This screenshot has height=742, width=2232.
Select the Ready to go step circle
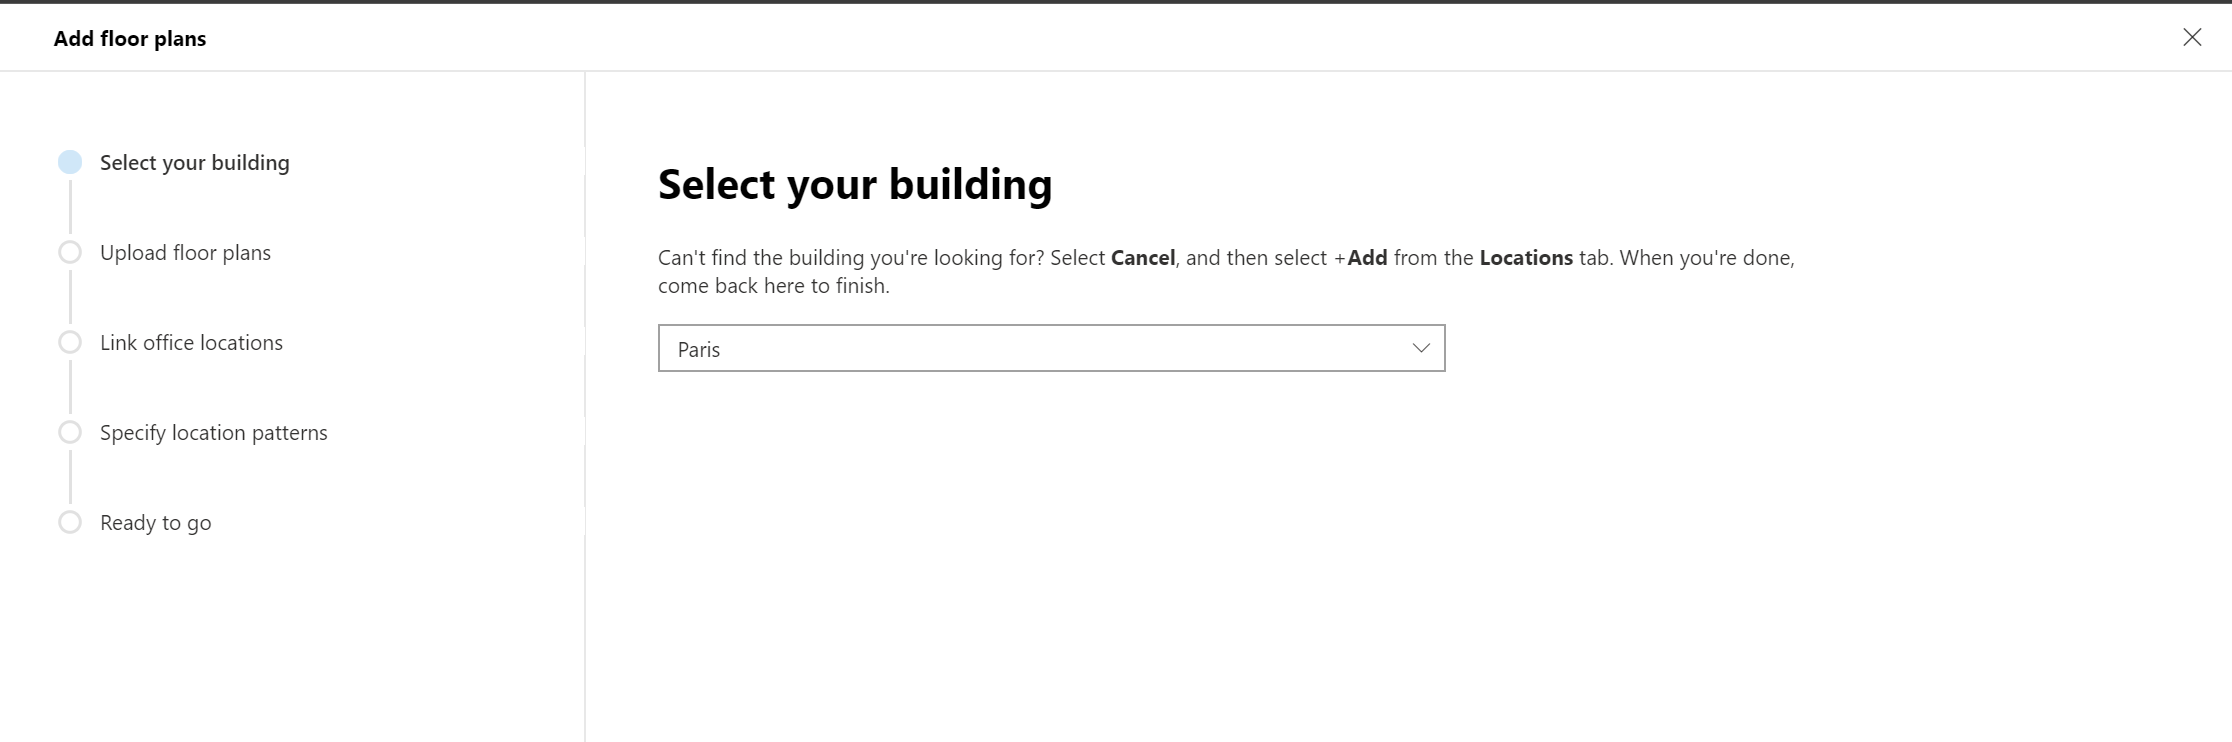[70, 522]
